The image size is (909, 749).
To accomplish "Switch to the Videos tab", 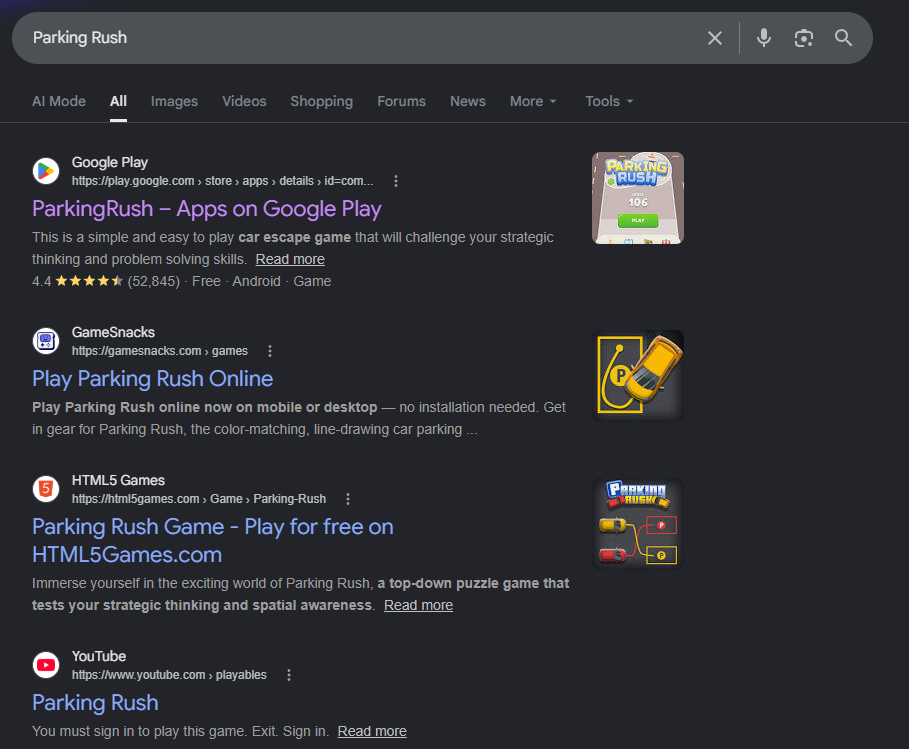I will [244, 101].
